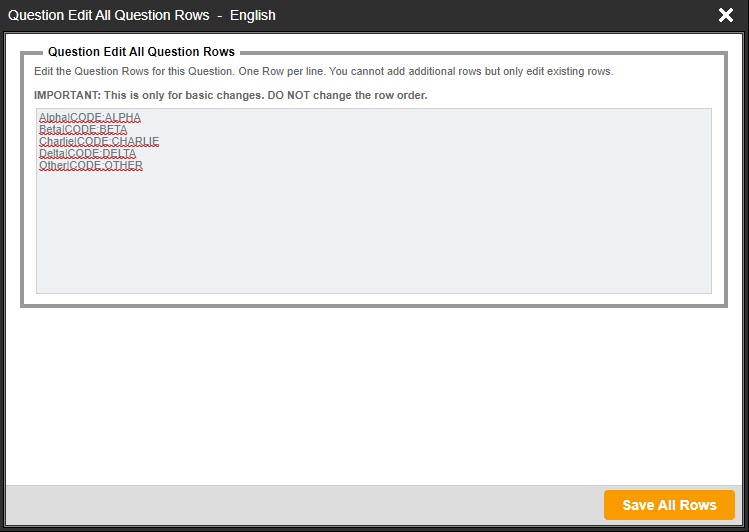
Task: Click the gray footer bar left of Save
Action: click(x=300, y=505)
